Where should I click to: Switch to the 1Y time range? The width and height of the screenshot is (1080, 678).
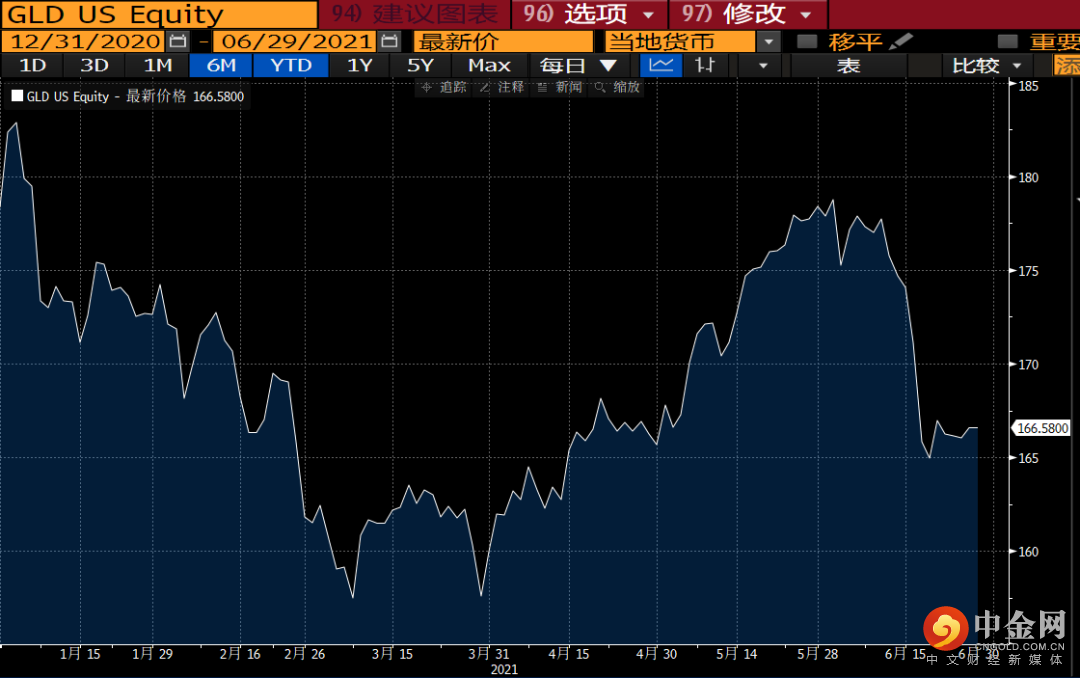pos(360,65)
